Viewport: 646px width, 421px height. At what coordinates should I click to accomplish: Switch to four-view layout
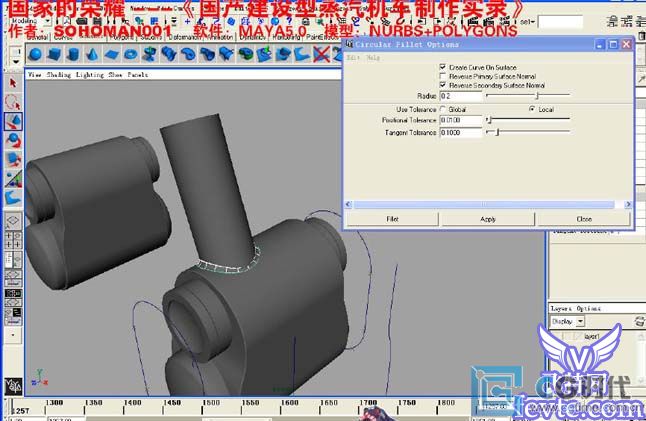(13, 240)
